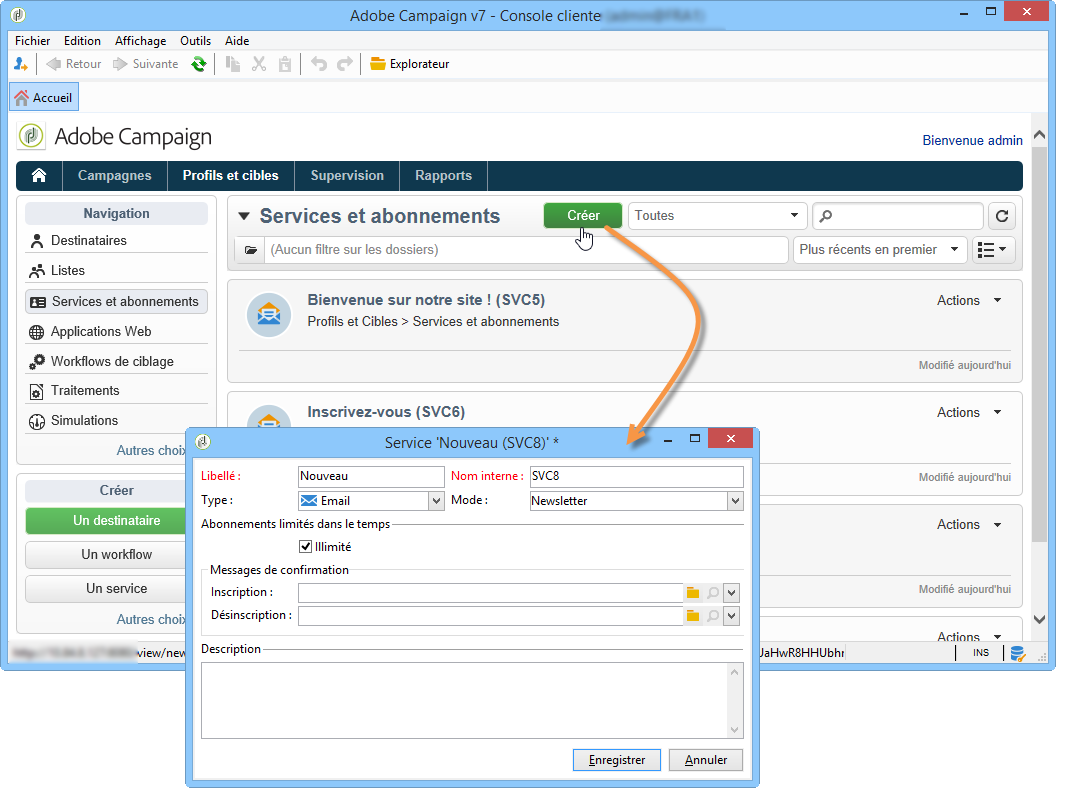Refresh the services list

pos(1002,216)
